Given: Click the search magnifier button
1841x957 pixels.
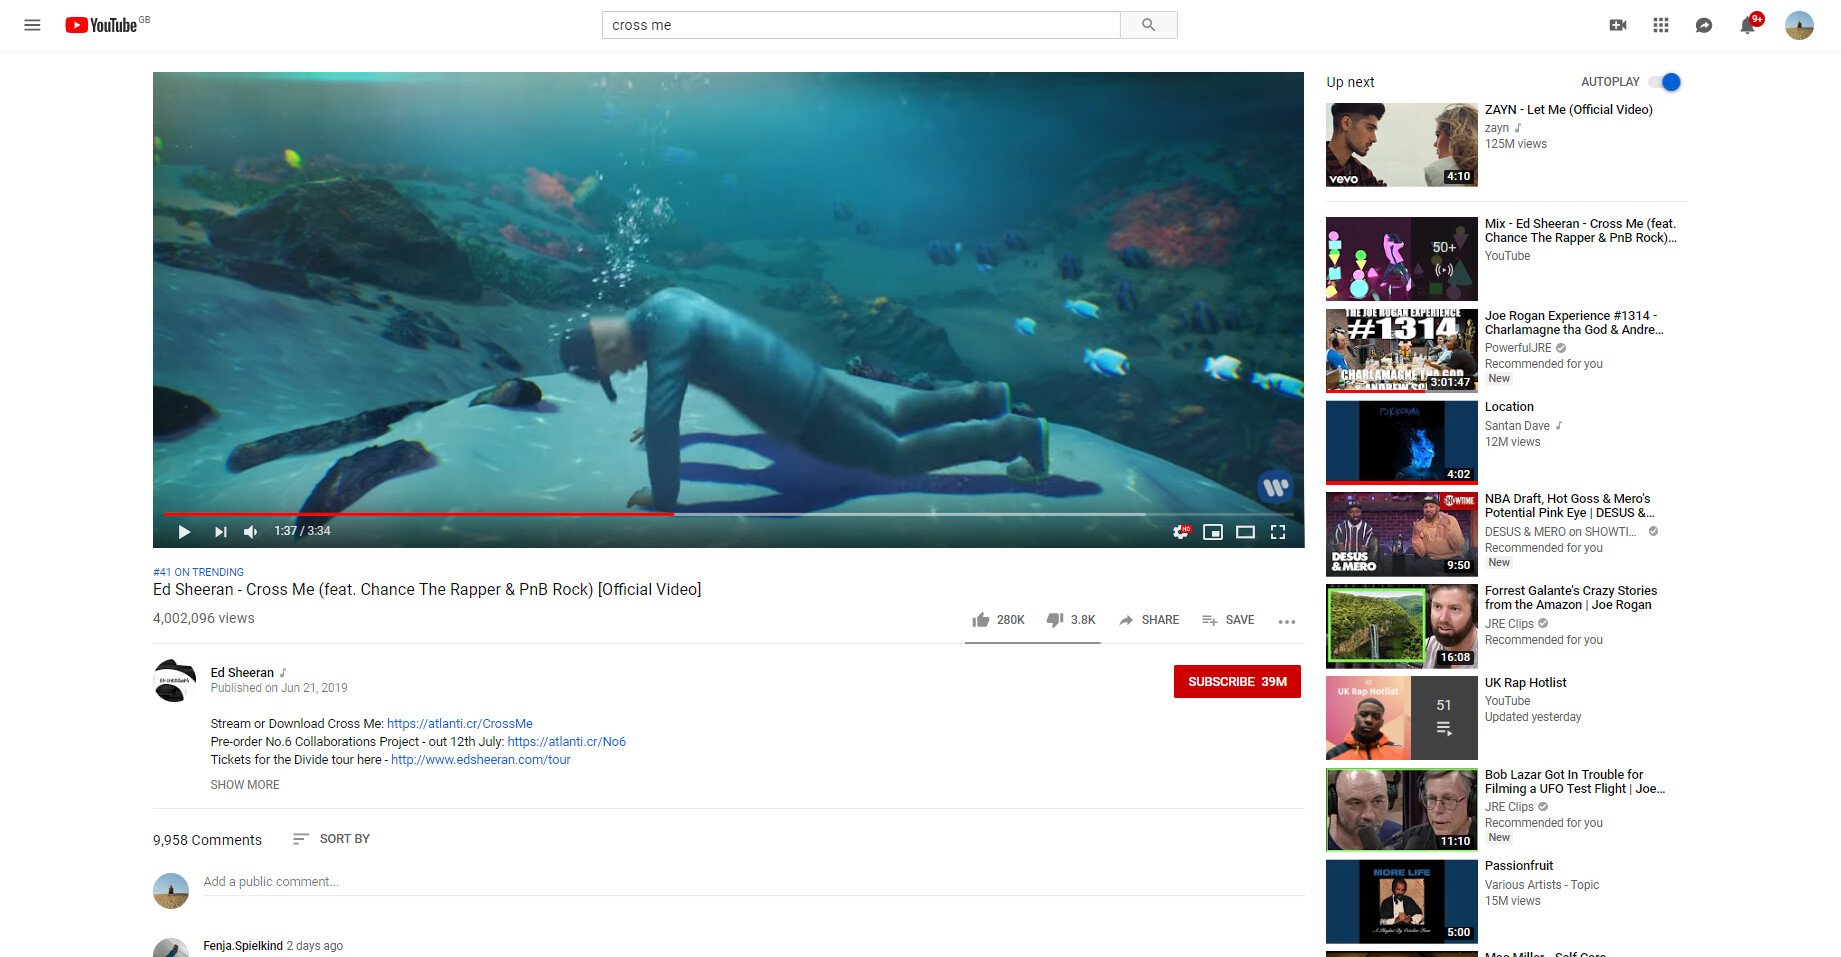Looking at the screenshot, I should coord(1148,25).
